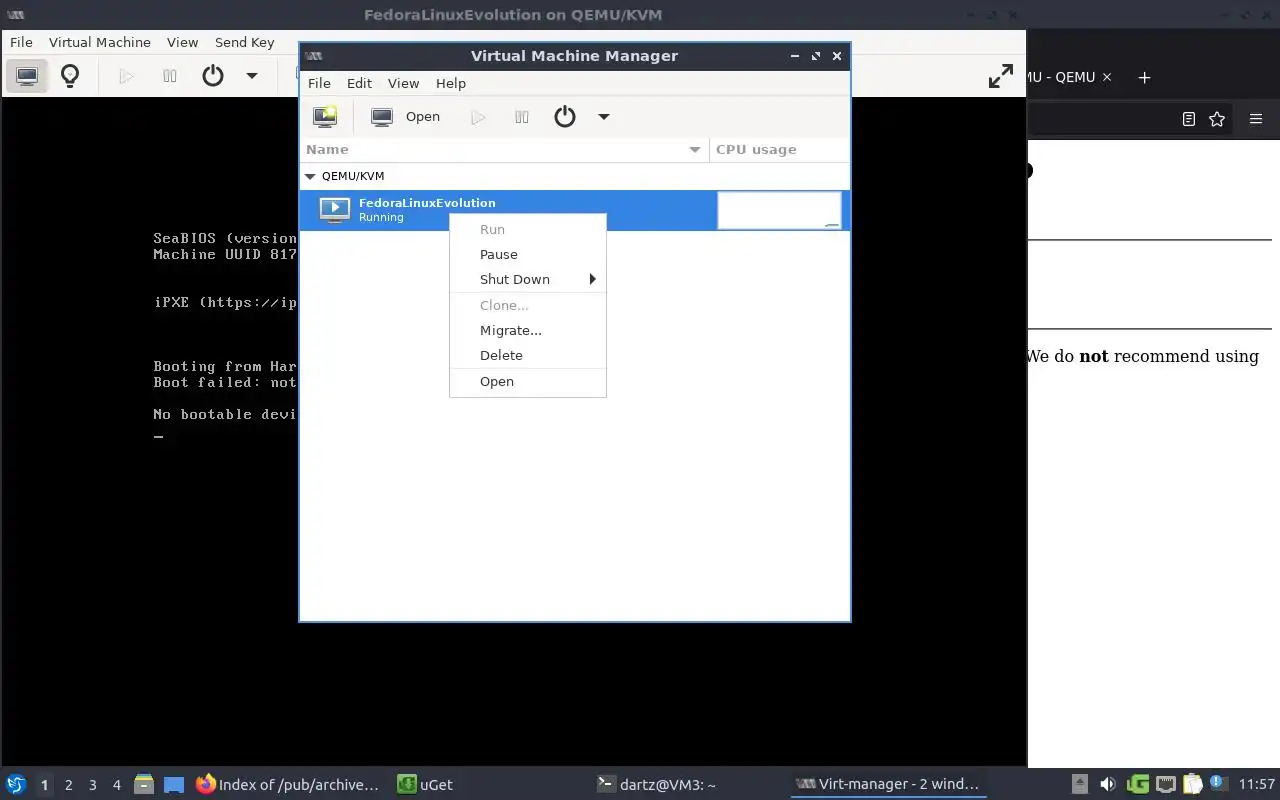This screenshot has width=1280, height=800.
Task: Open Help menu in Virtual Machine Manager
Action: click(451, 83)
